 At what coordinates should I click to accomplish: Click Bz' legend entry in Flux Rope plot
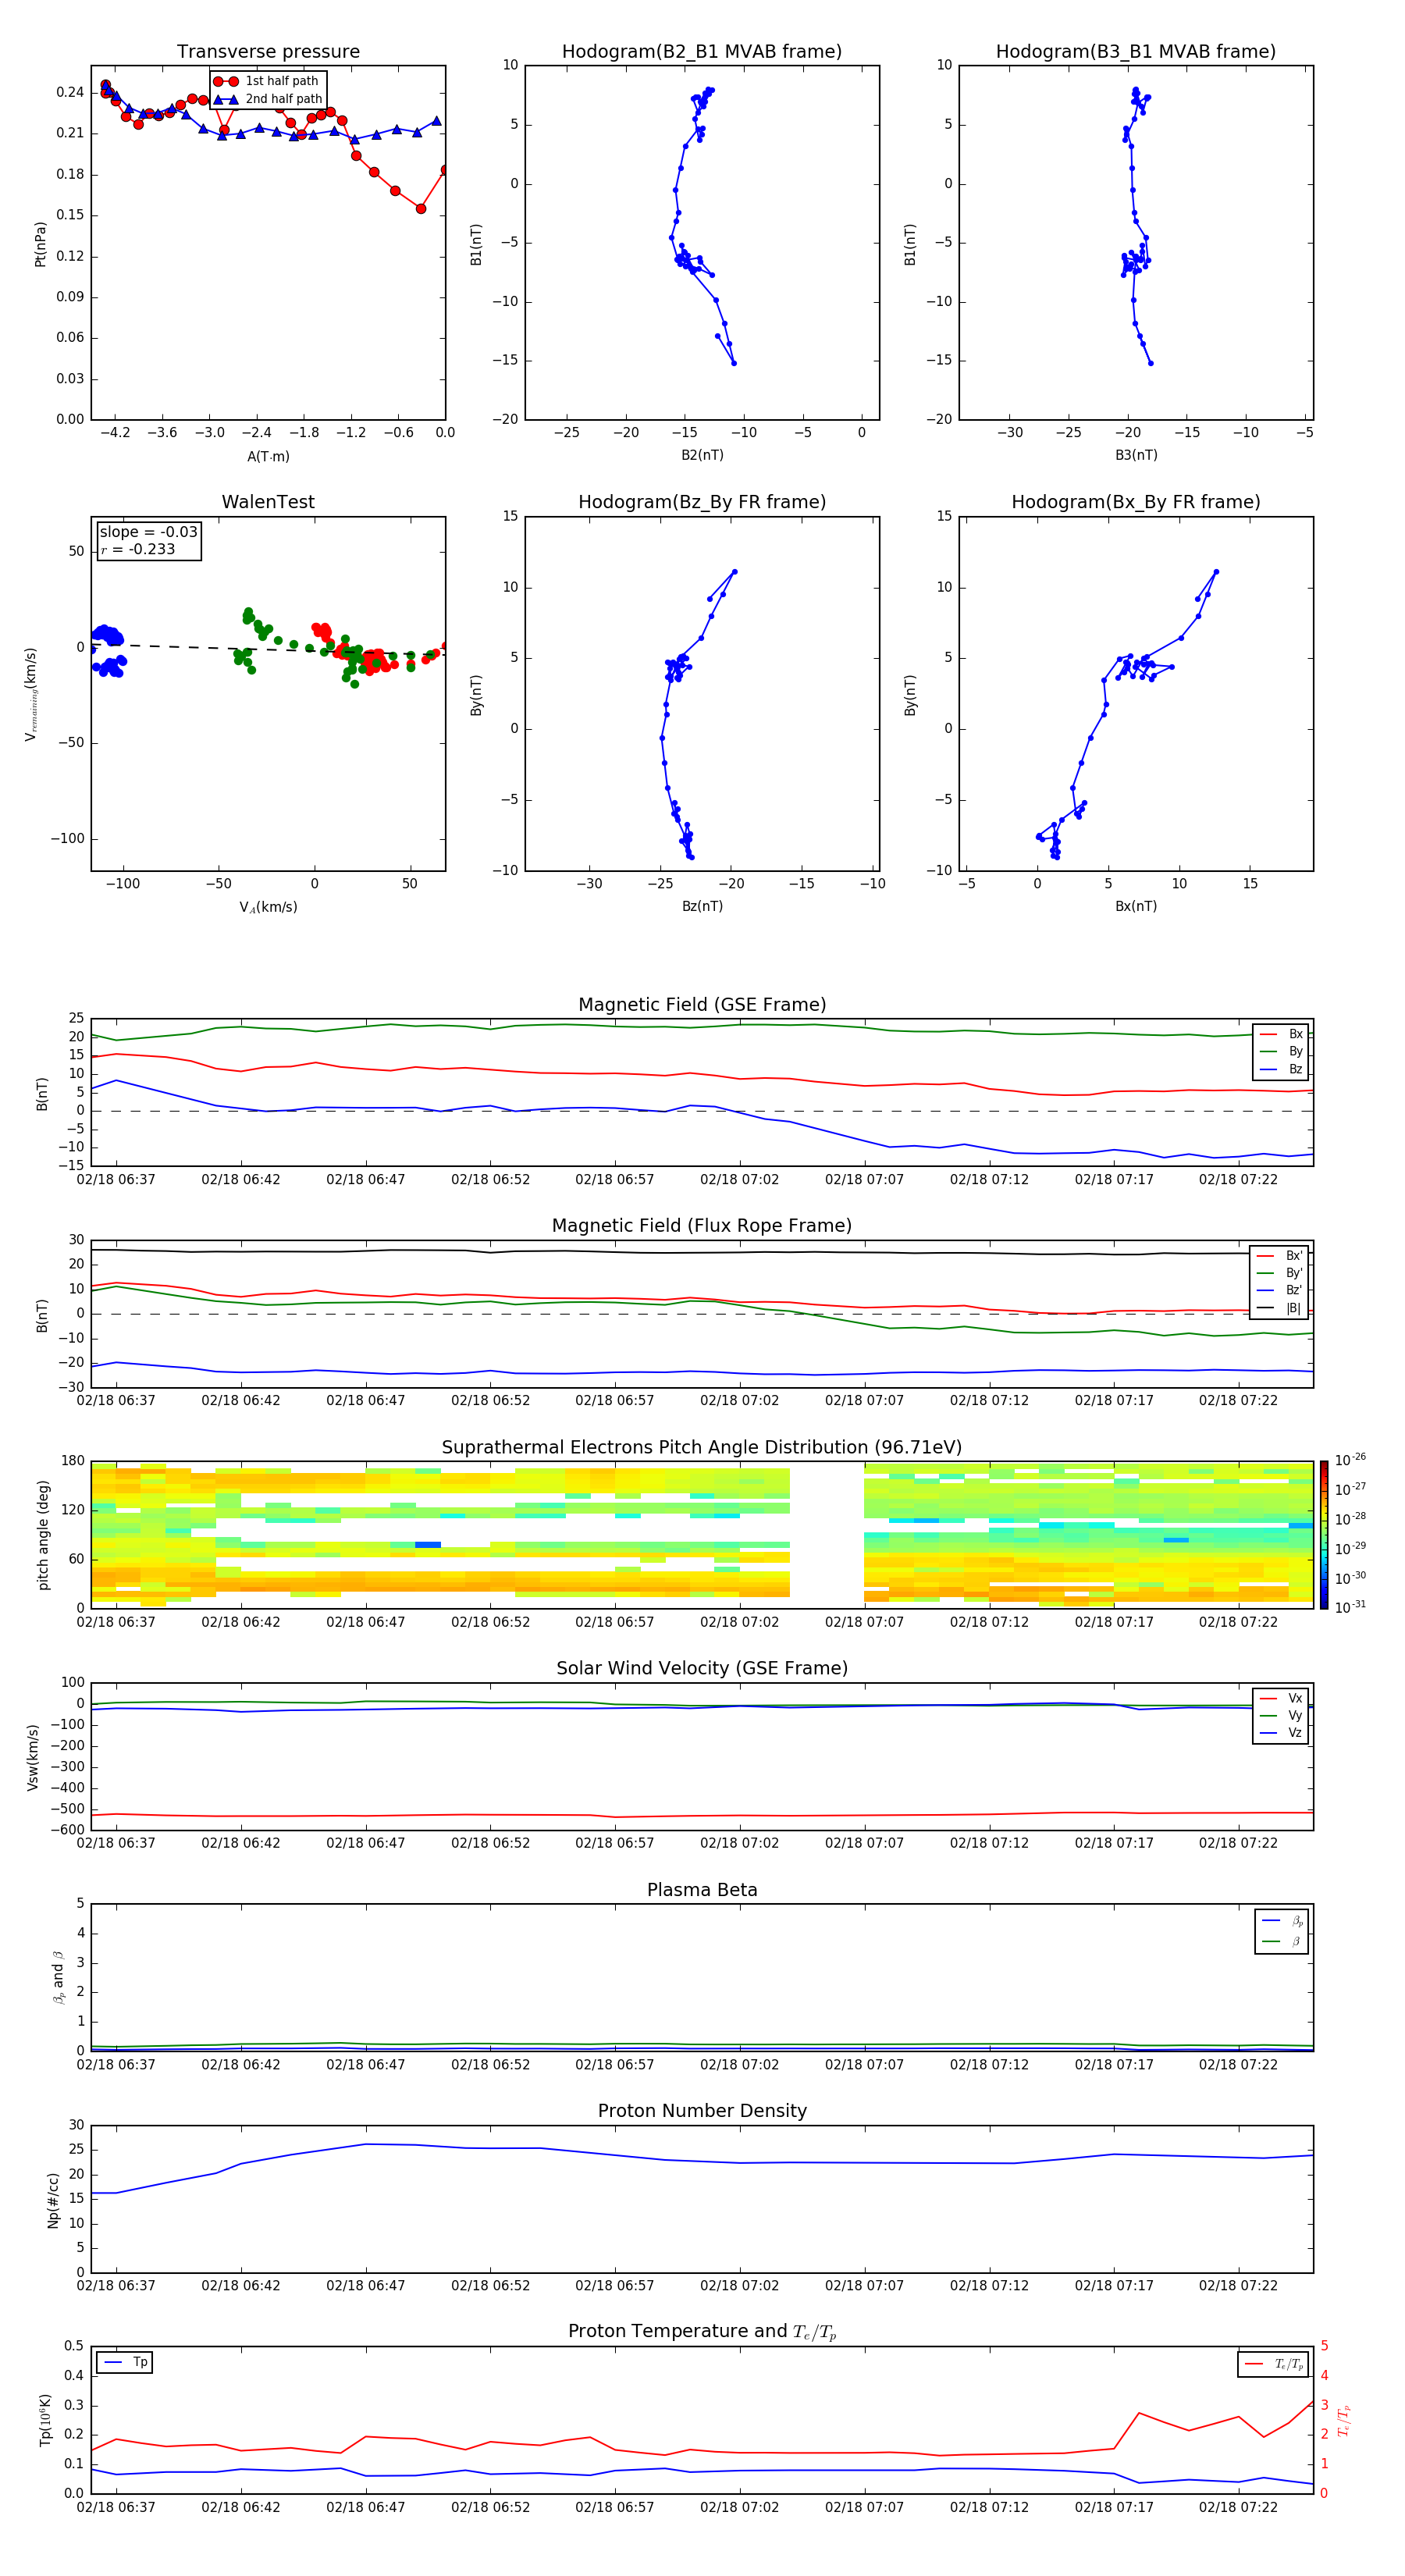[1280, 1290]
